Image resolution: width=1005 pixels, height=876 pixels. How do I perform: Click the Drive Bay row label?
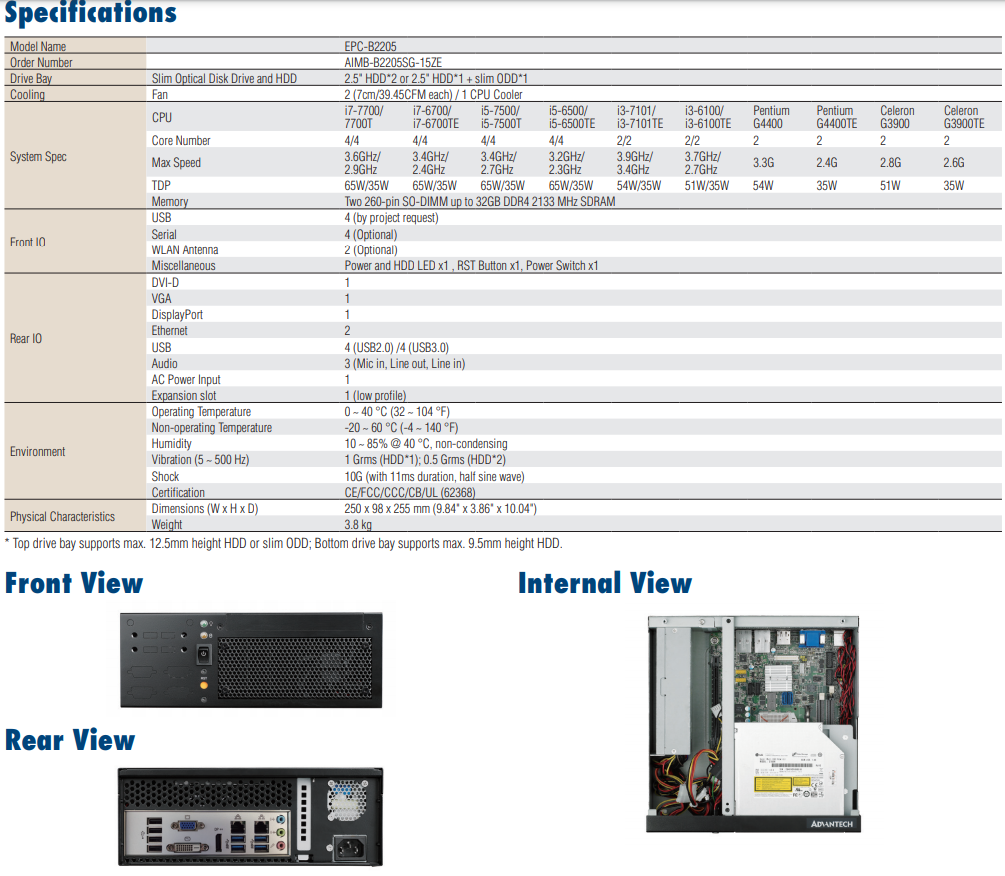point(31,78)
